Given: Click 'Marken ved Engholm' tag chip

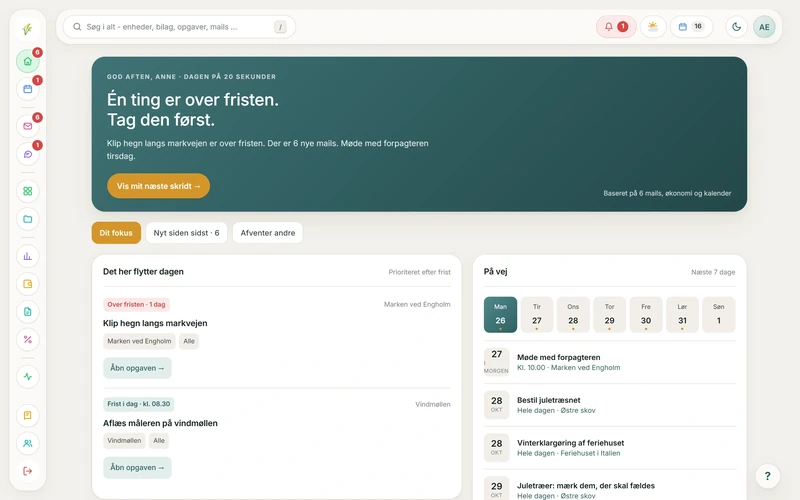Looking at the screenshot, I should coord(139,341).
